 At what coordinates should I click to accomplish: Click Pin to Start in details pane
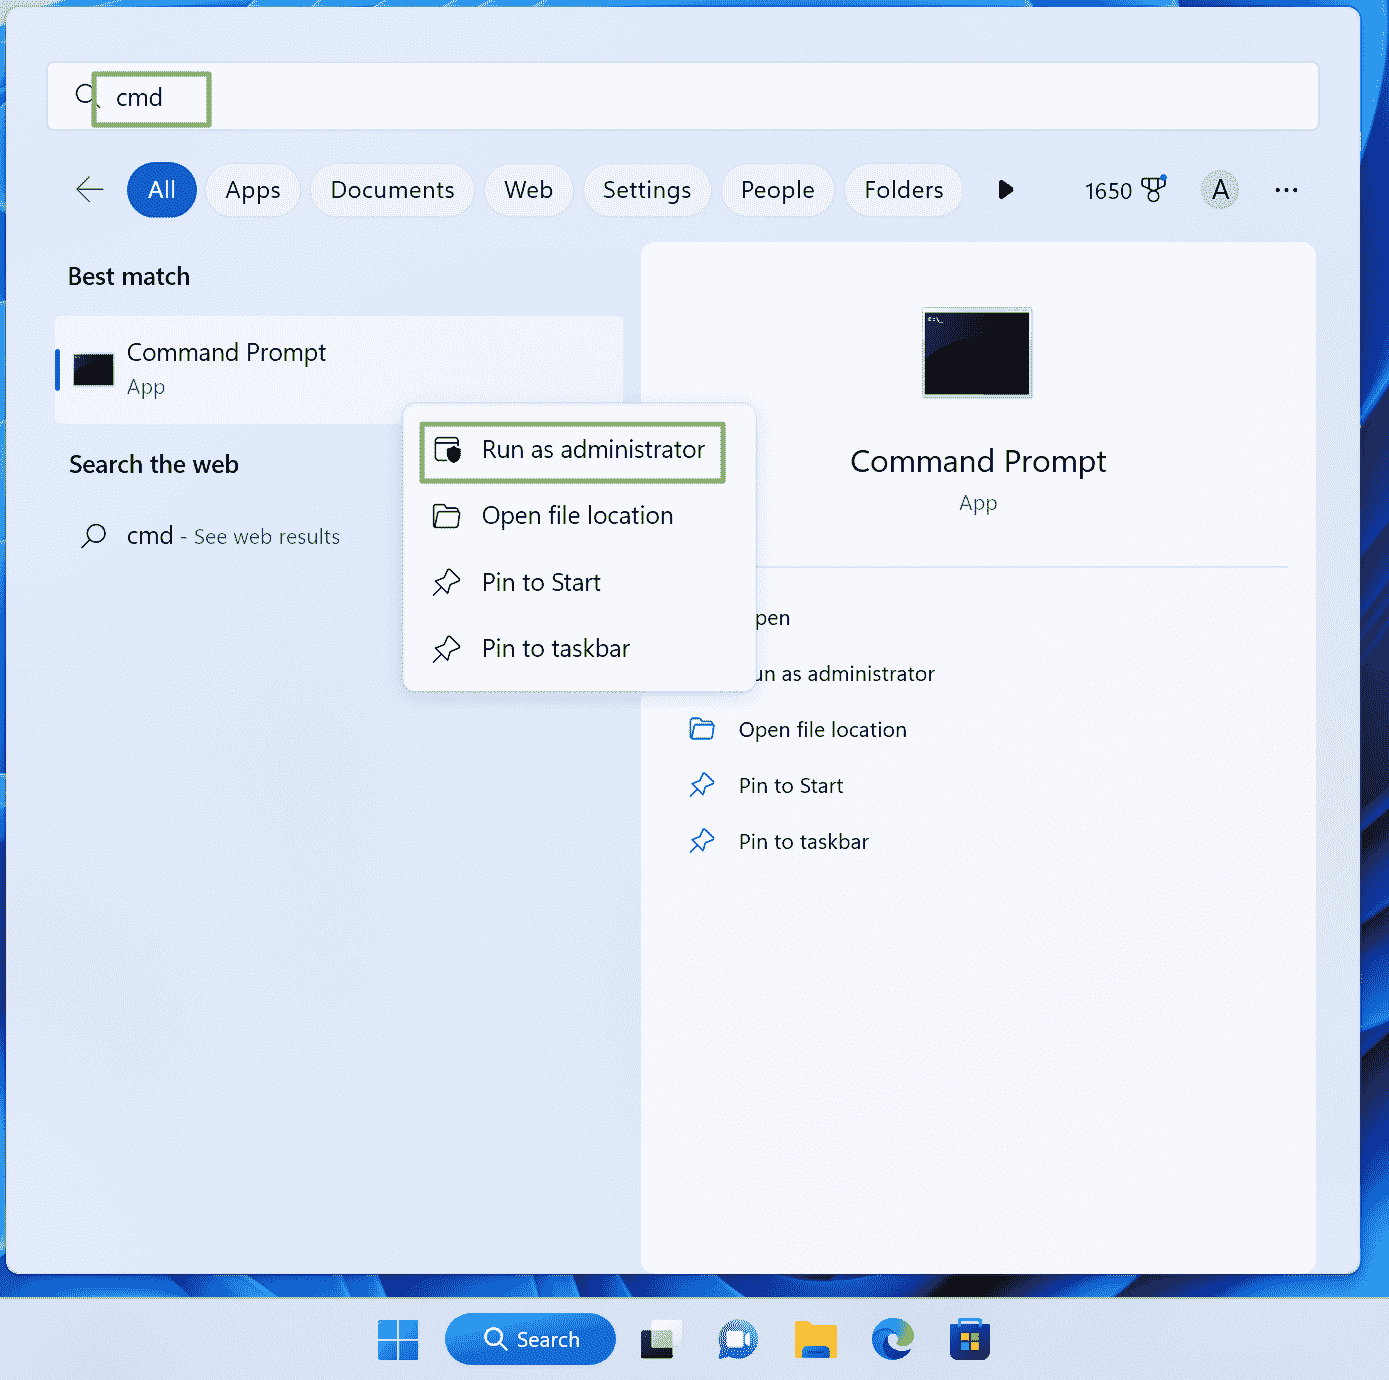[x=791, y=786]
